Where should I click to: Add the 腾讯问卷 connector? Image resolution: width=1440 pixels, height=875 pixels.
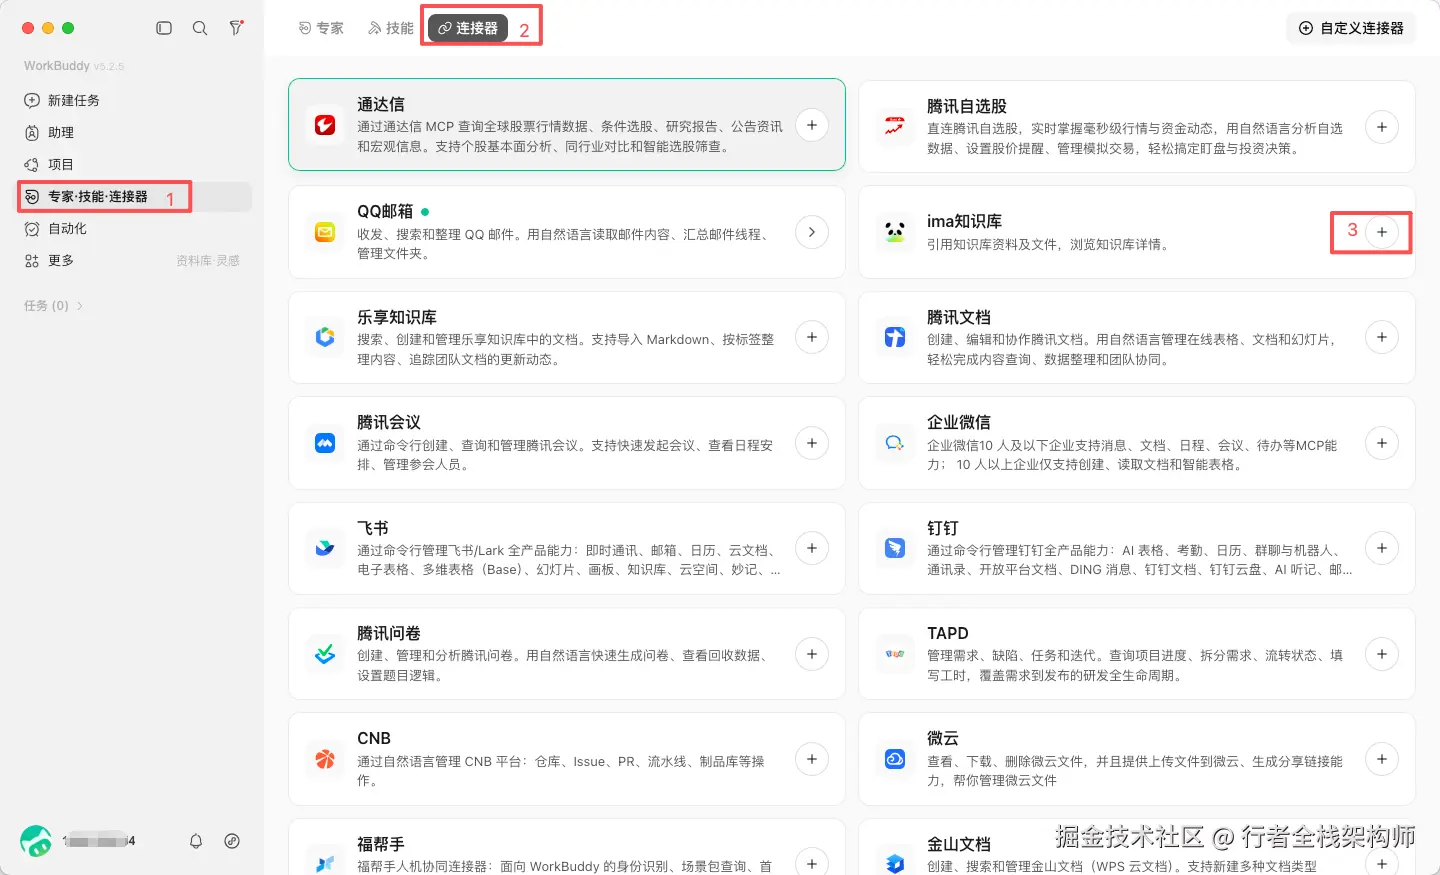812,654
